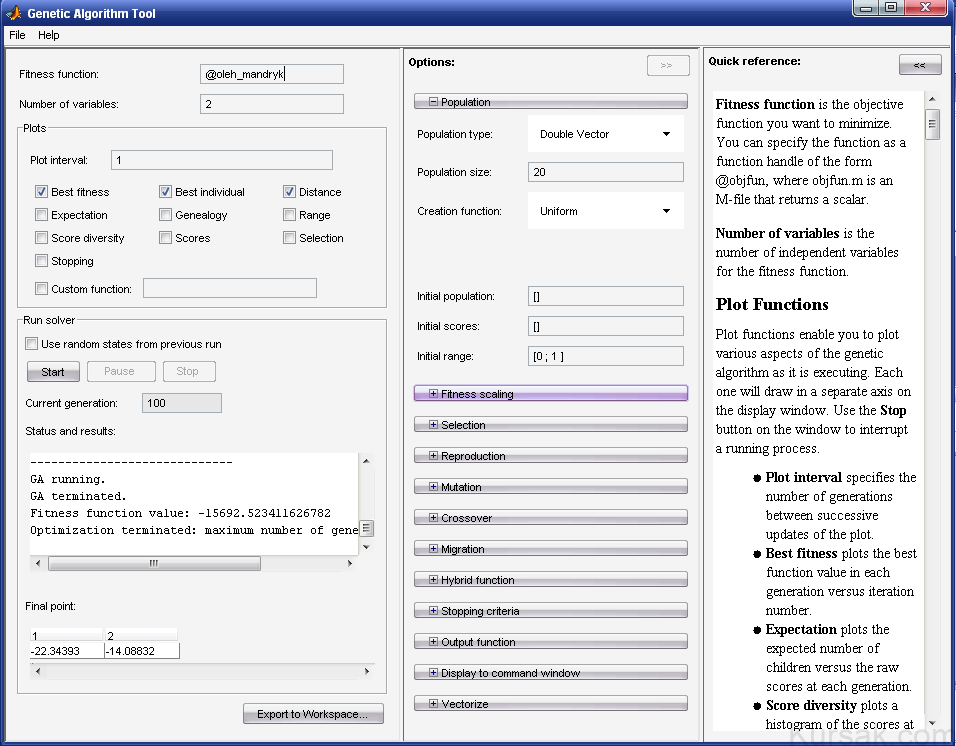Click the 'GA terminated.' status line

78,496
